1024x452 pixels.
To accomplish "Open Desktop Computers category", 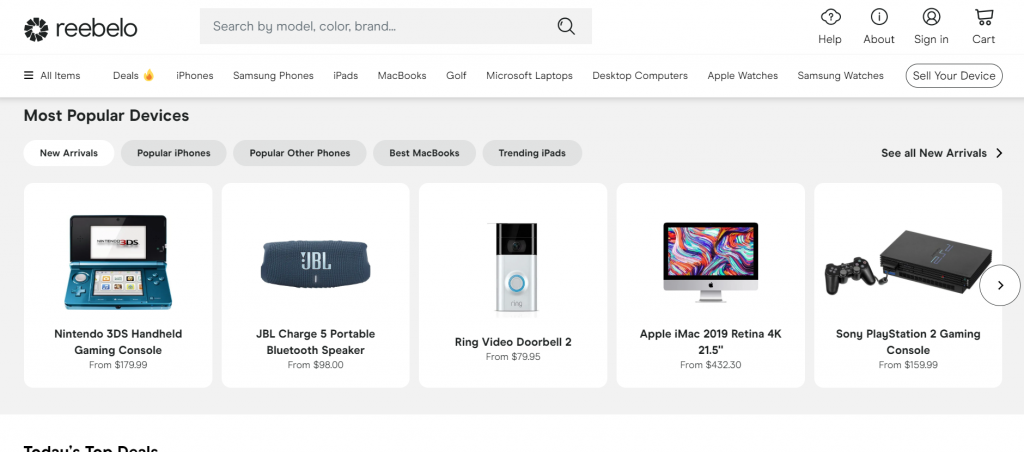I will 640,76.
